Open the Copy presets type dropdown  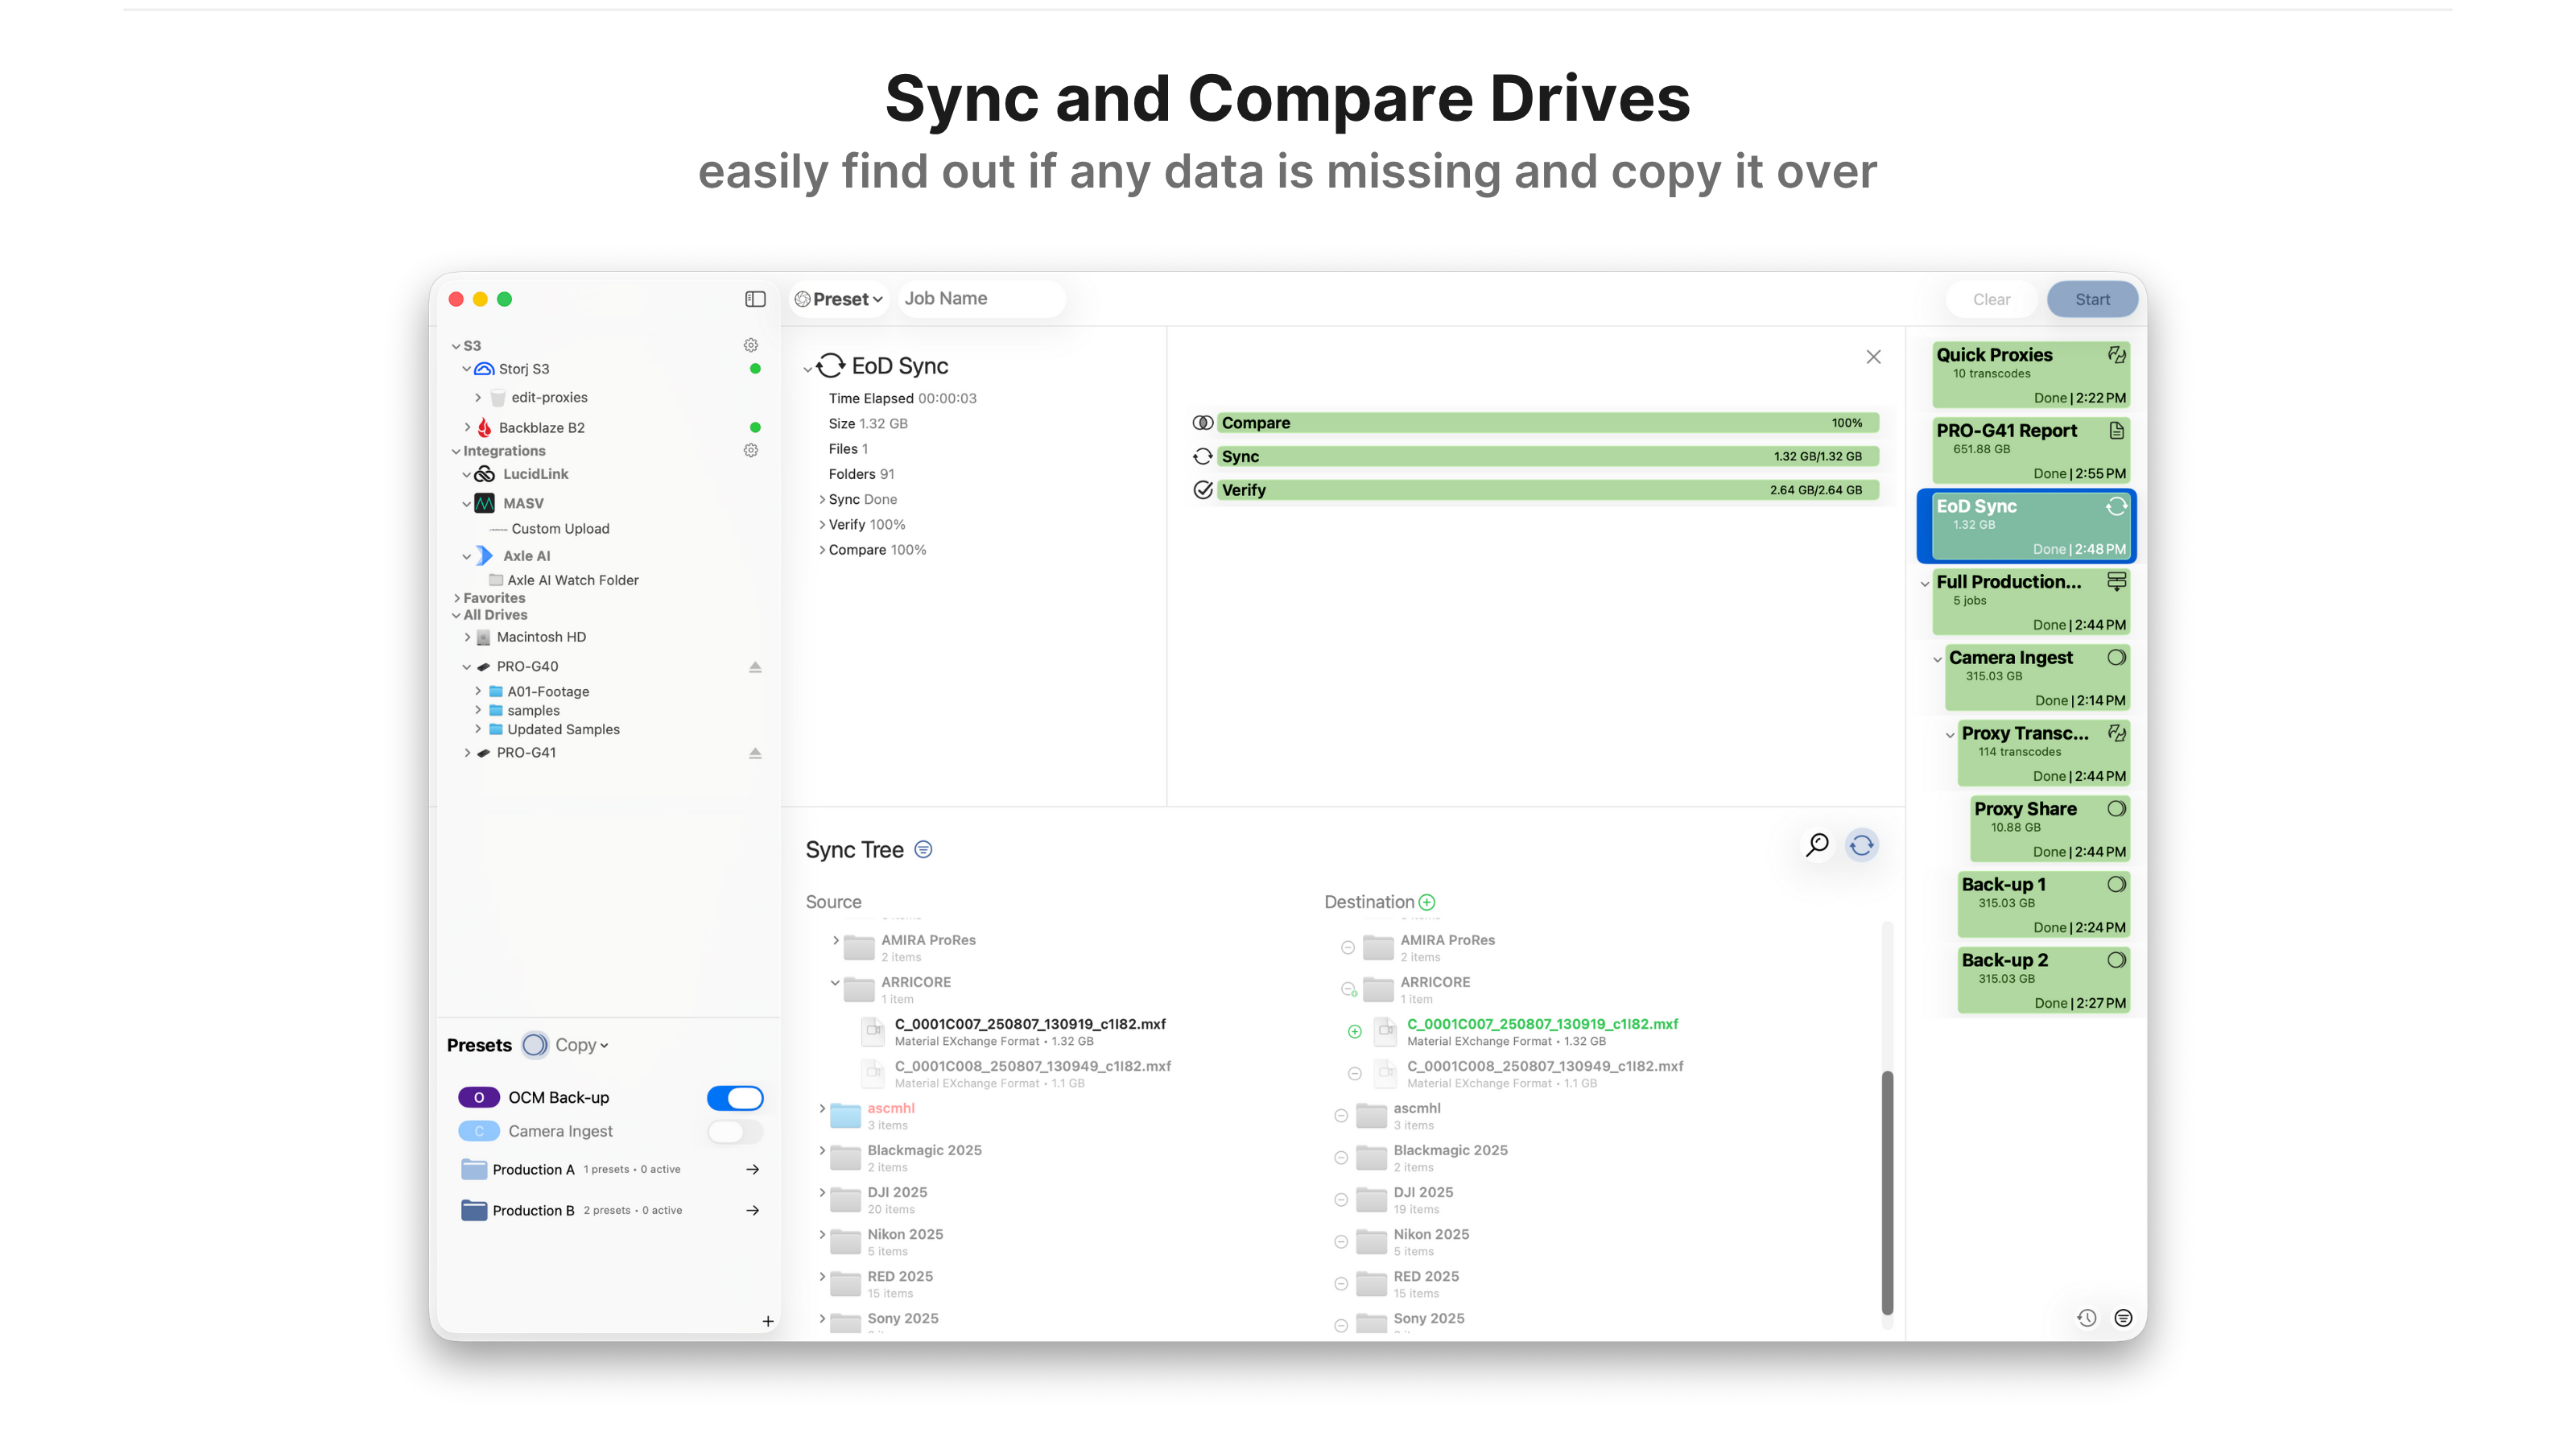(581, 1045)
